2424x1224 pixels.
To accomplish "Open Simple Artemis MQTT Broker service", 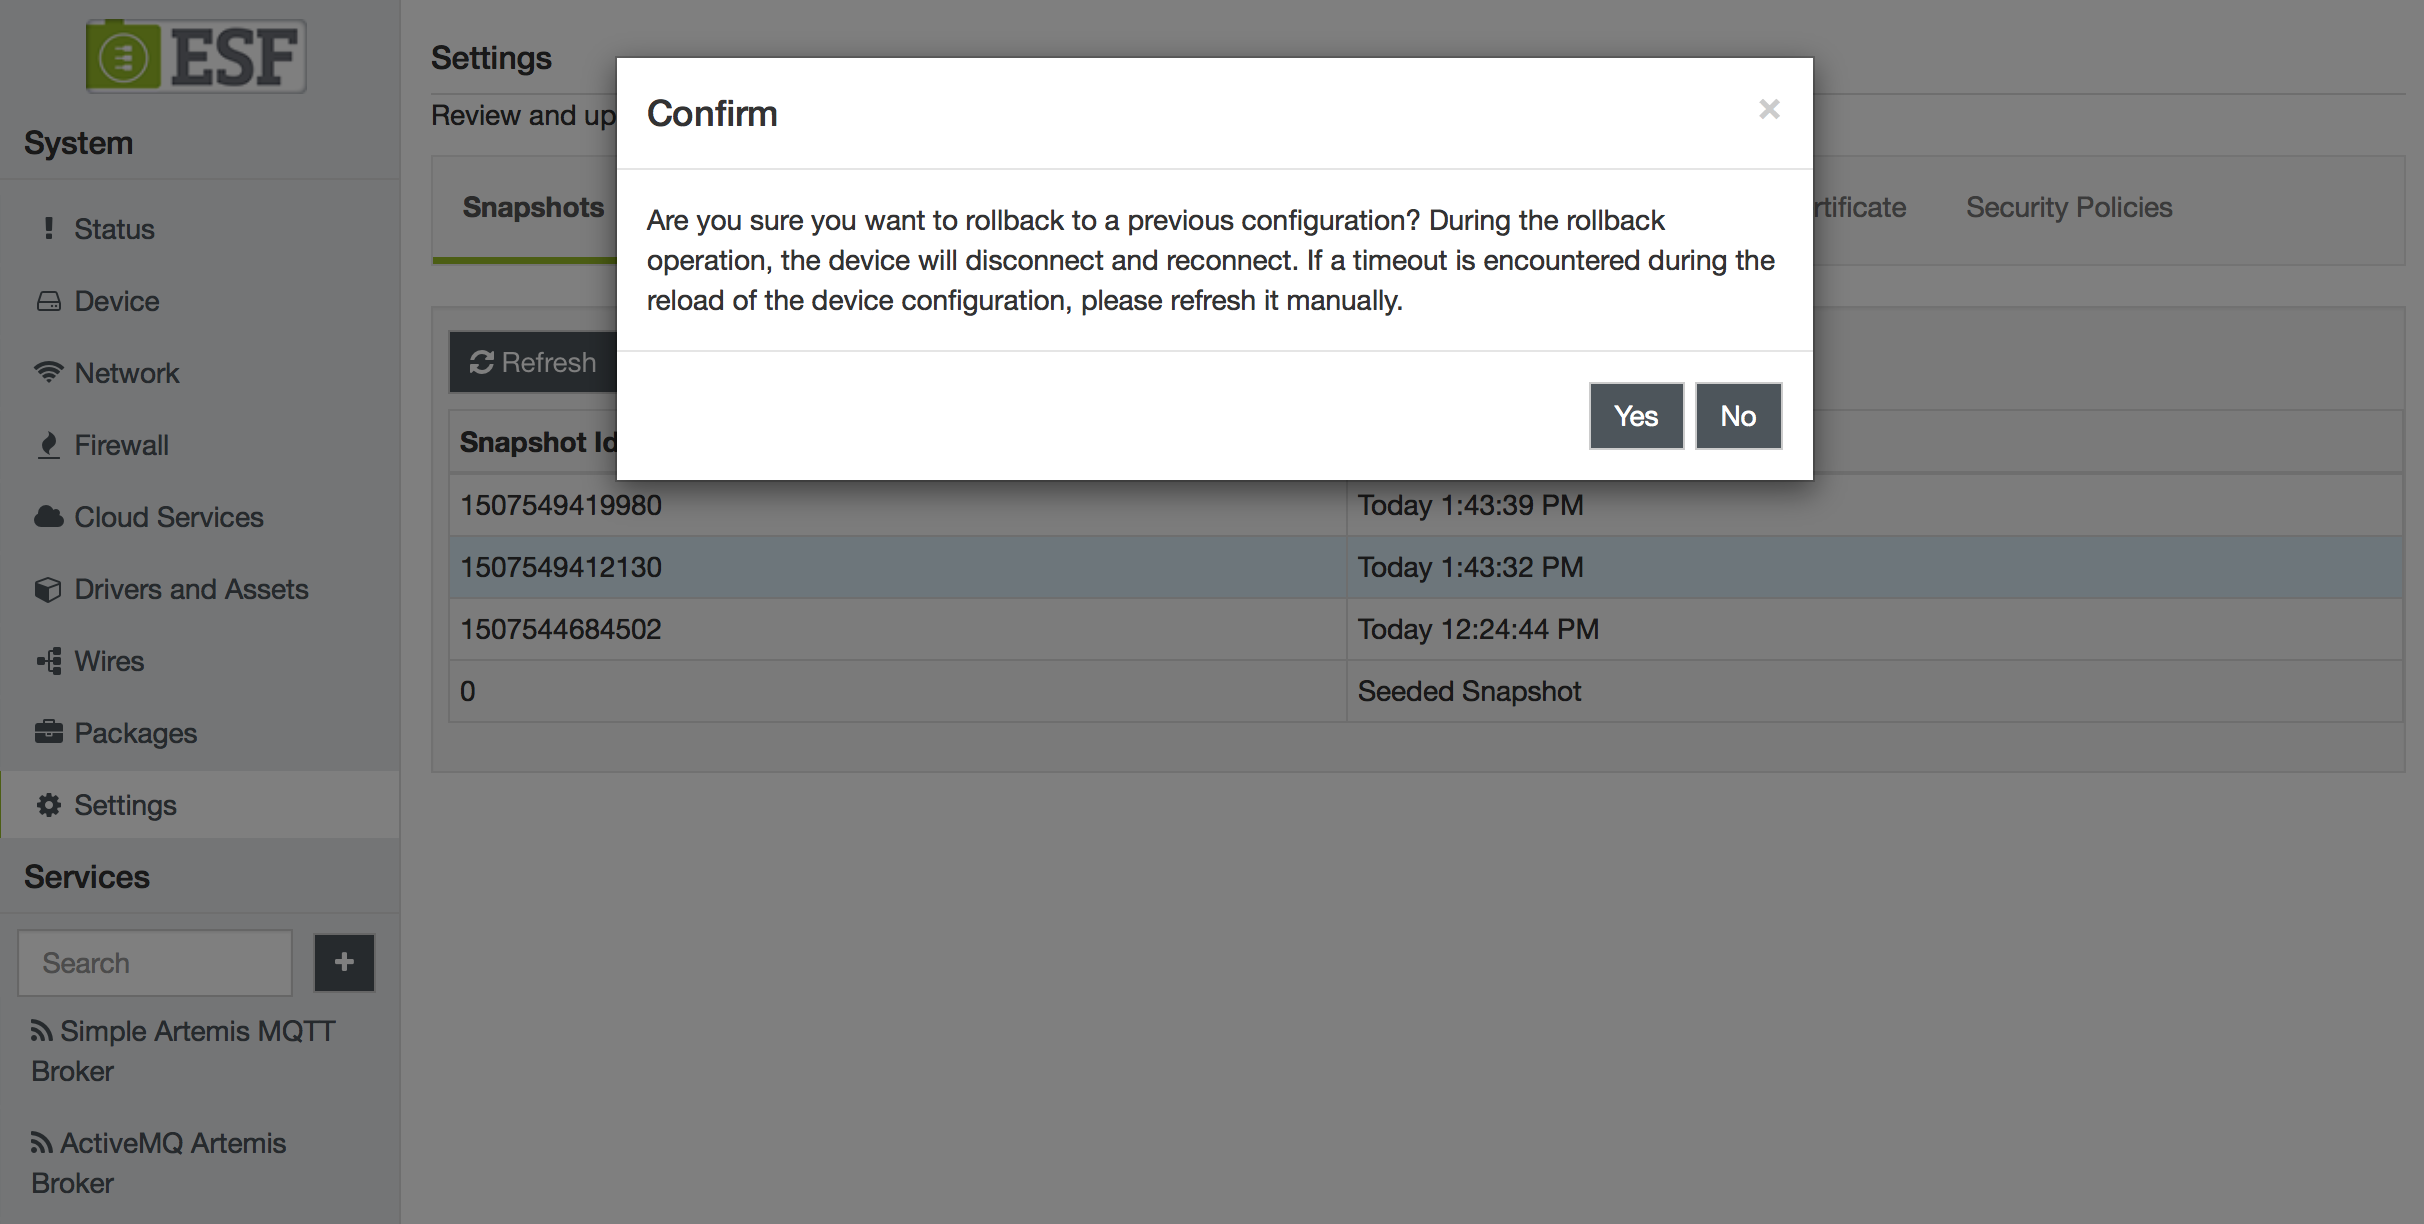I will click(184, 1051).
